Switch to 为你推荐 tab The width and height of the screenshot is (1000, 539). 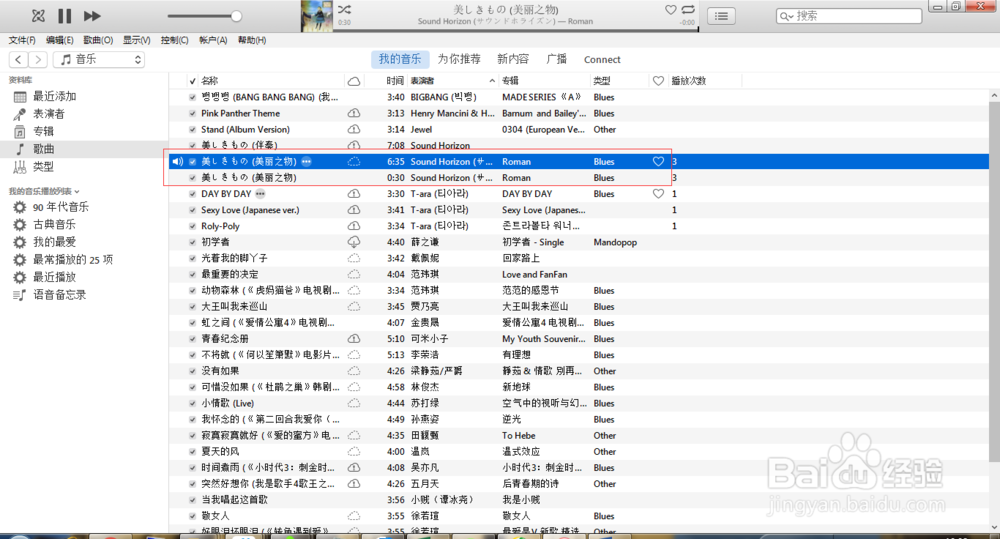[x=459, y=59]
